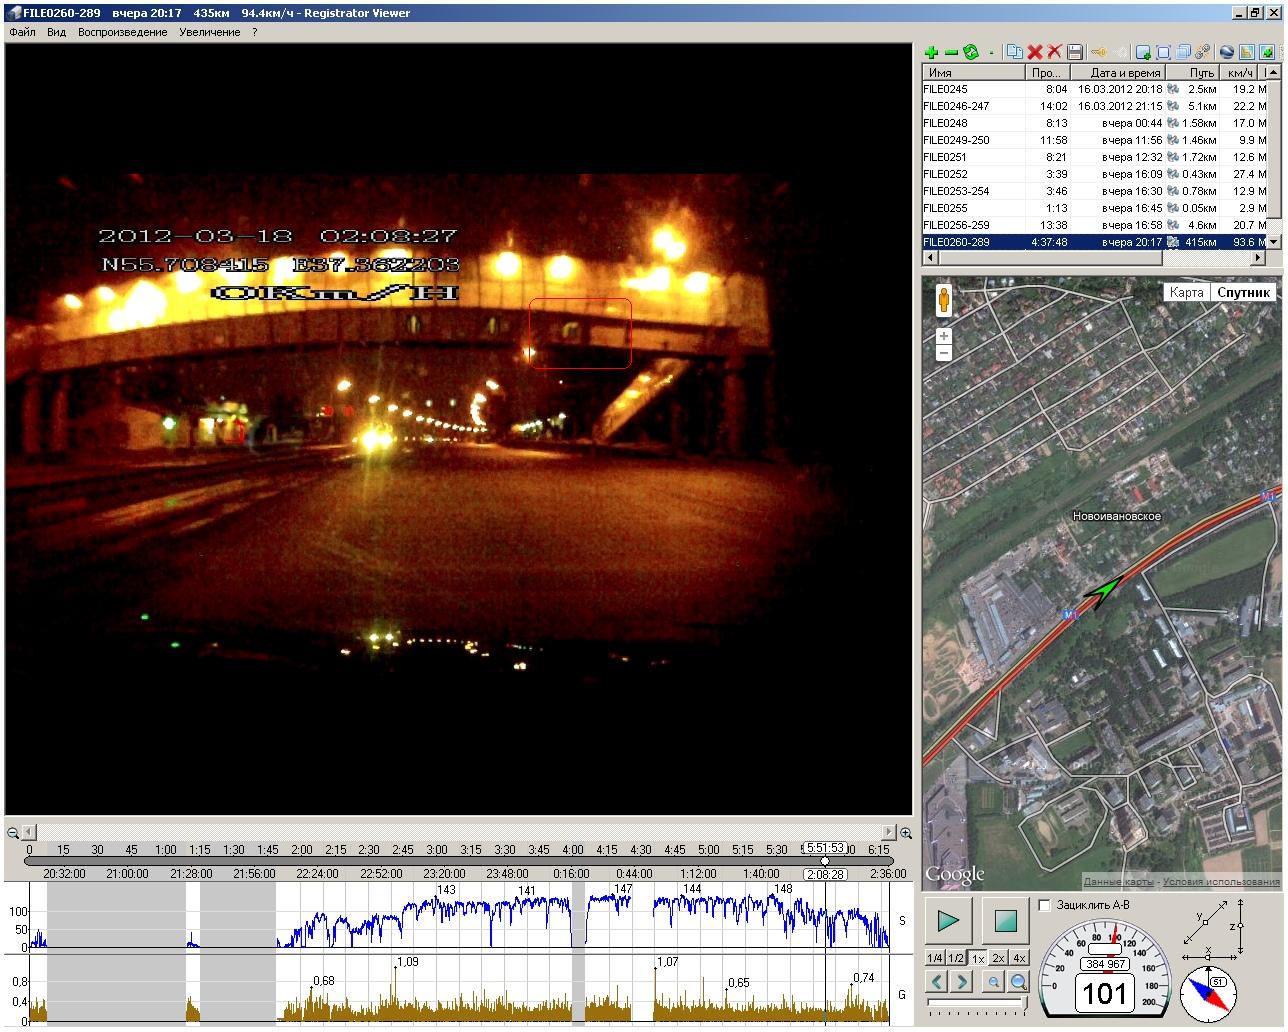The width and height of the screenshot is (1288, 1032).
Task: Click the green minus remove file icon
Action: pos(951,52)
